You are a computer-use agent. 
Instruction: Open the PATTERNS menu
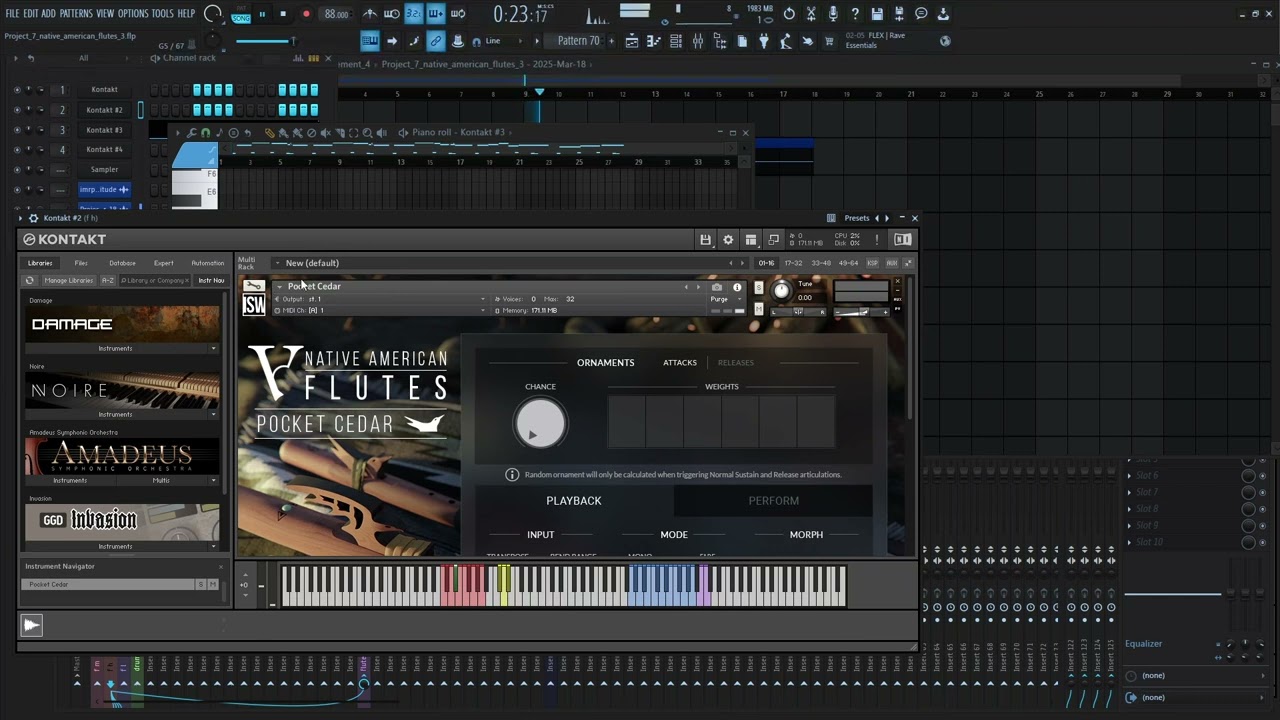pos(76,14)
